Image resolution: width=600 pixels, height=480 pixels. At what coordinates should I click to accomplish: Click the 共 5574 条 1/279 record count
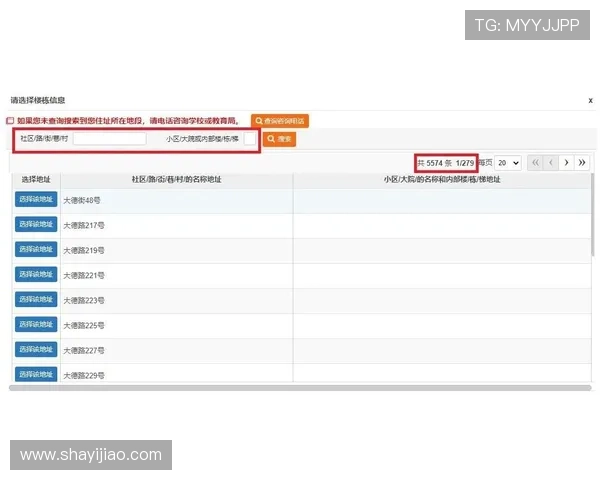446,163
